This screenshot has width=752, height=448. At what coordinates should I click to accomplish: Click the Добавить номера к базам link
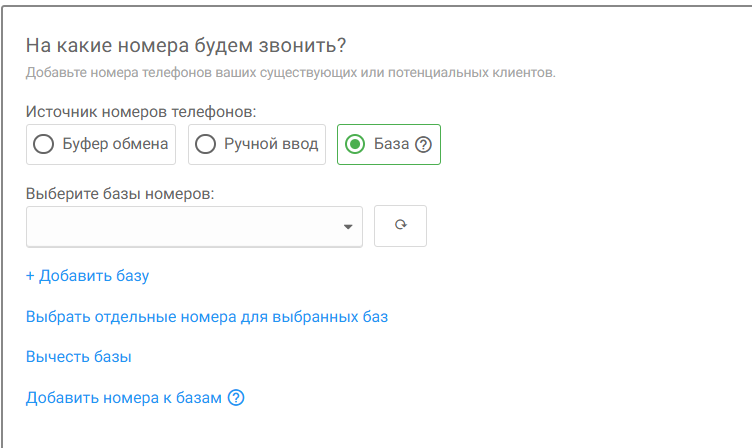click(122, 398)
